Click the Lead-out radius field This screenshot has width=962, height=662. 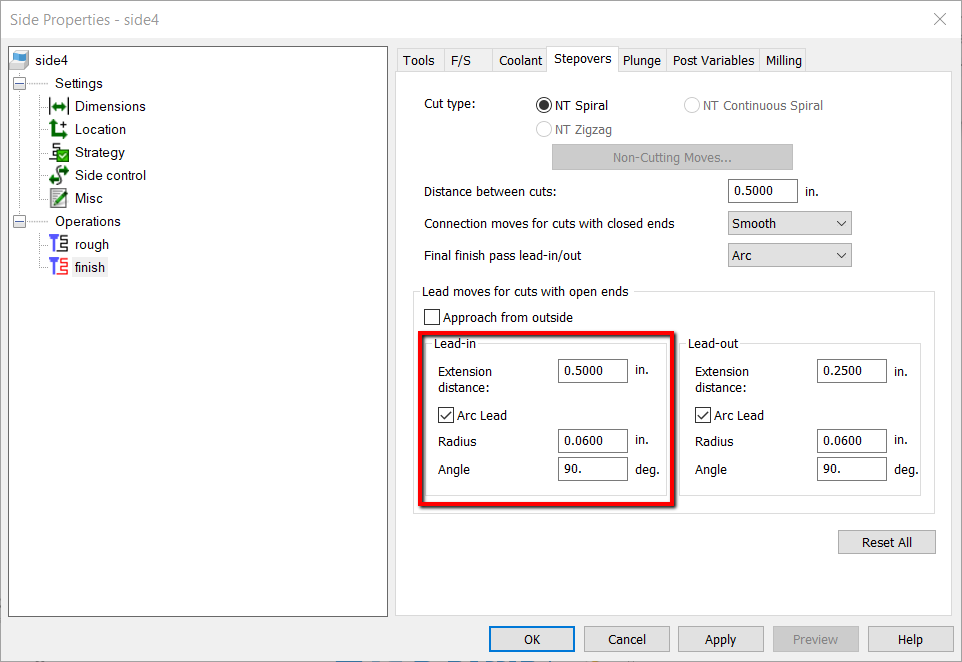(851, 440)
